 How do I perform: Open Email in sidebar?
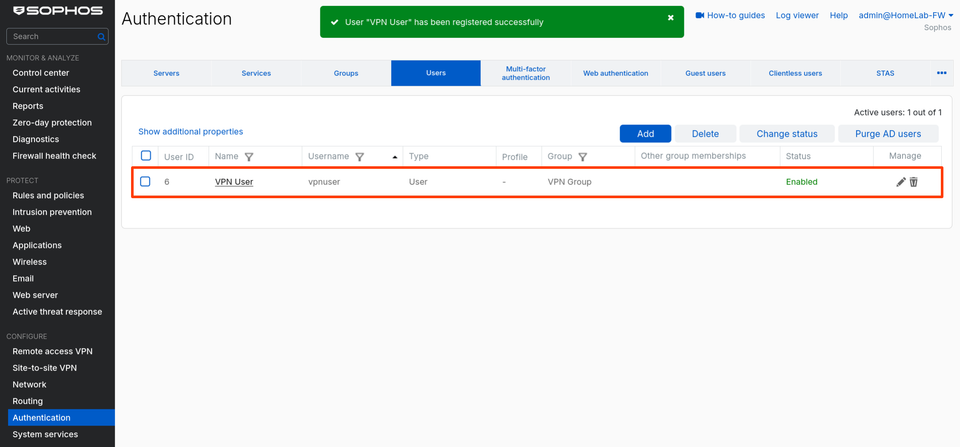23,278
